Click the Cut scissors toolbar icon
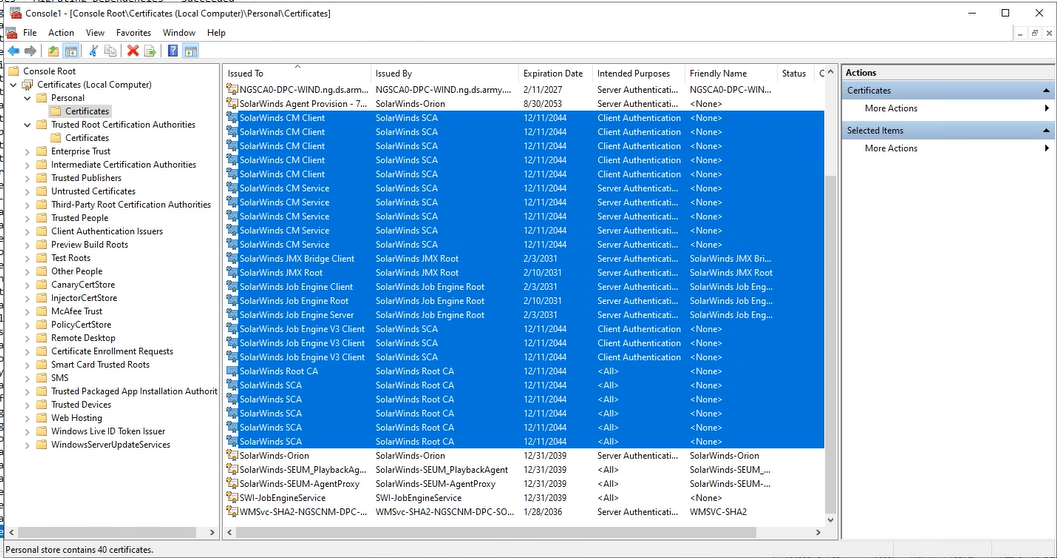1057x558 pixels. [x=94, y=51]
